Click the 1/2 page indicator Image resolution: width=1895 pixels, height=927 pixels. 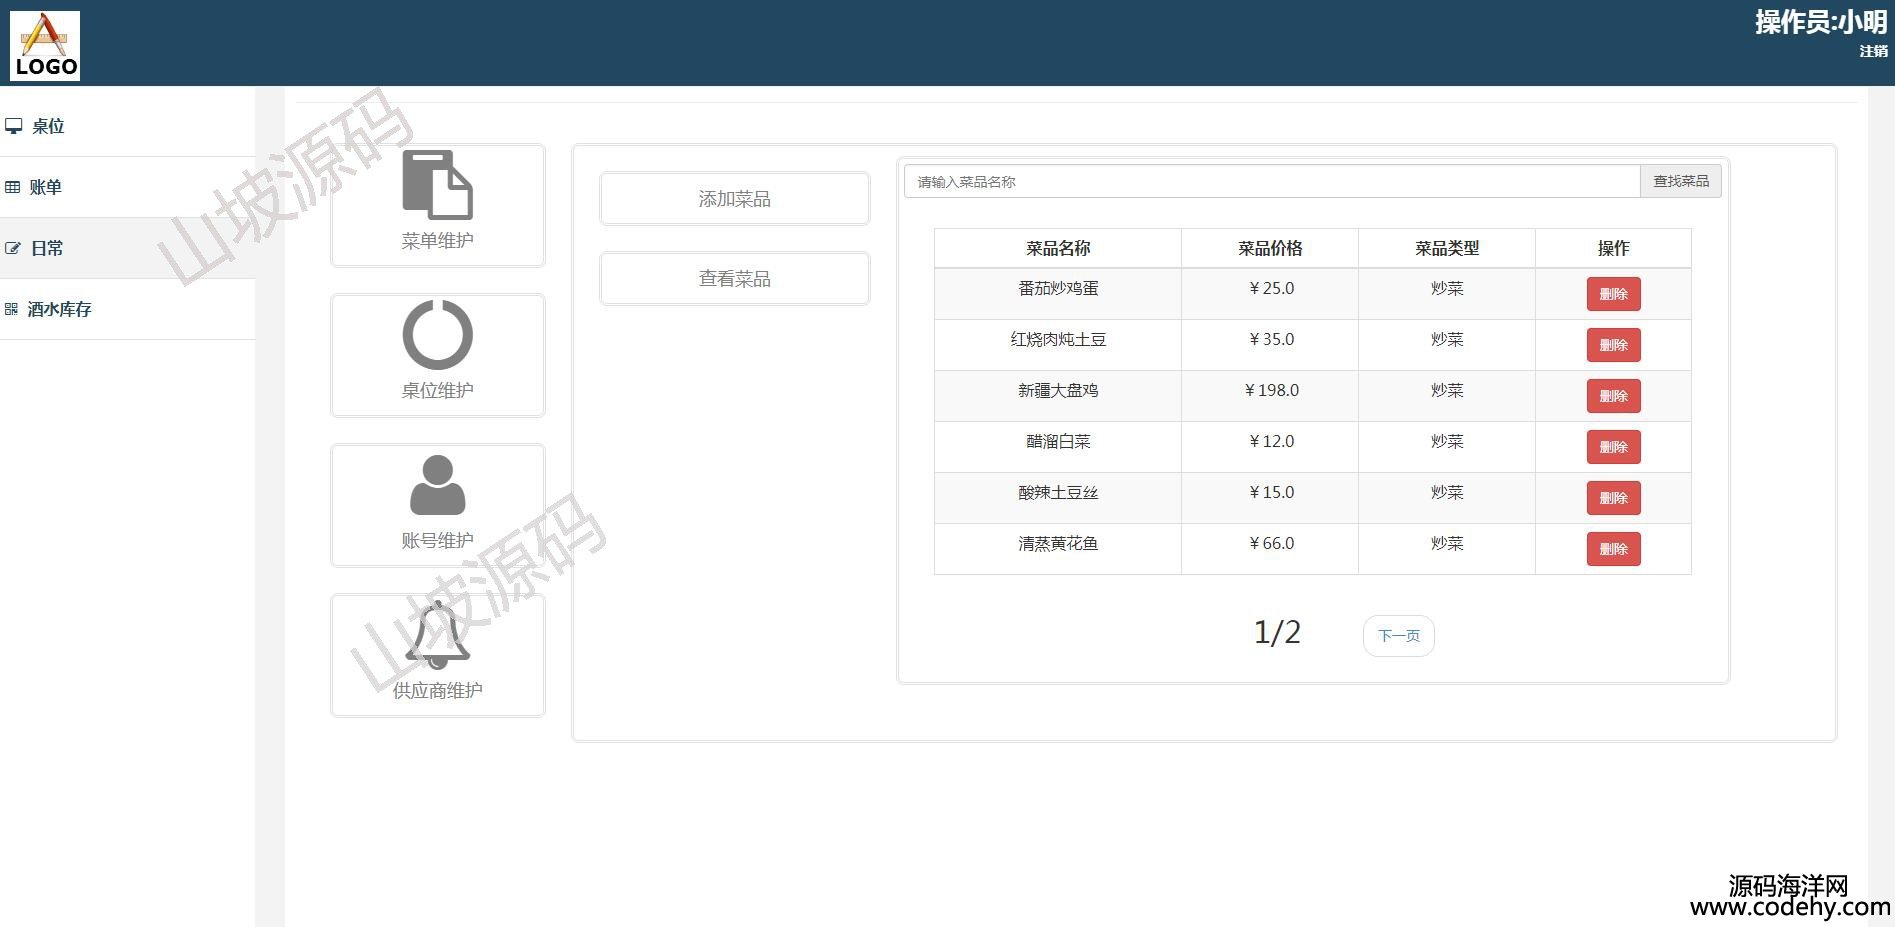point(1277,632)
